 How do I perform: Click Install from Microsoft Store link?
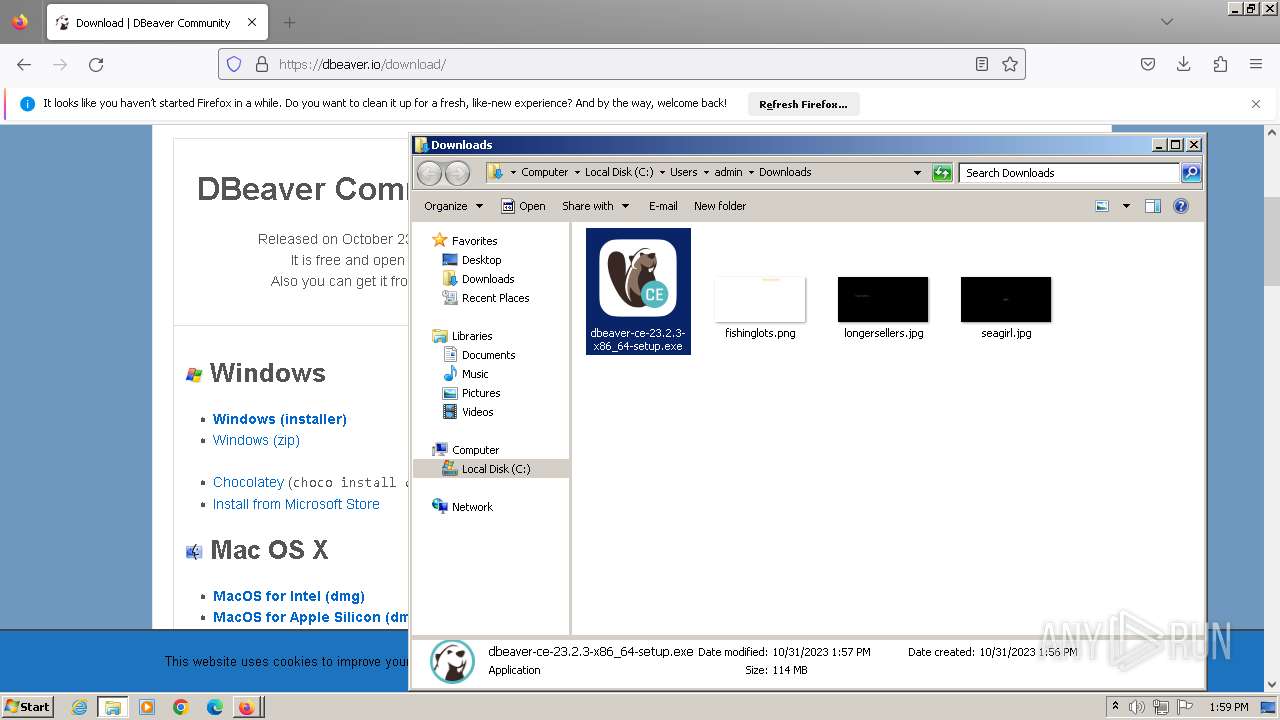point(296,504)
